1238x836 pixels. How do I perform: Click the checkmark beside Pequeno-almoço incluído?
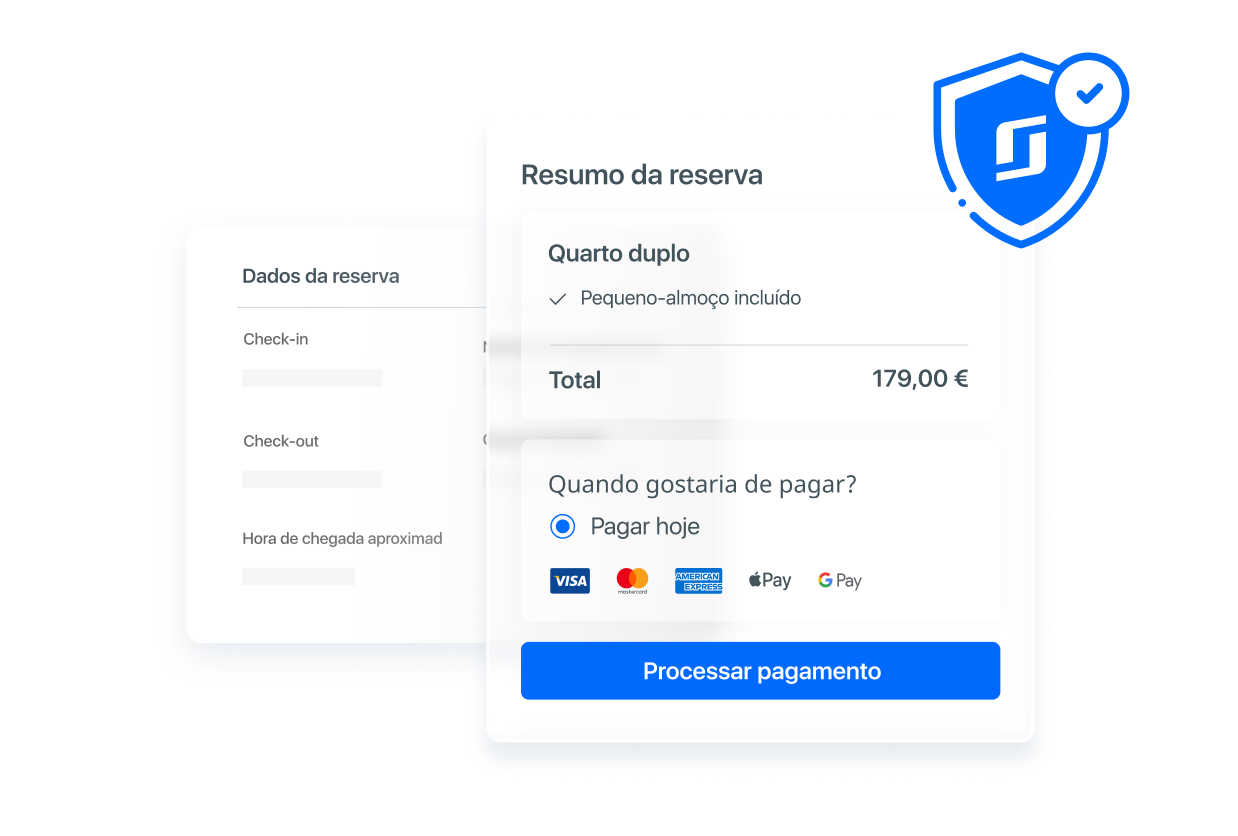point(558,299)
